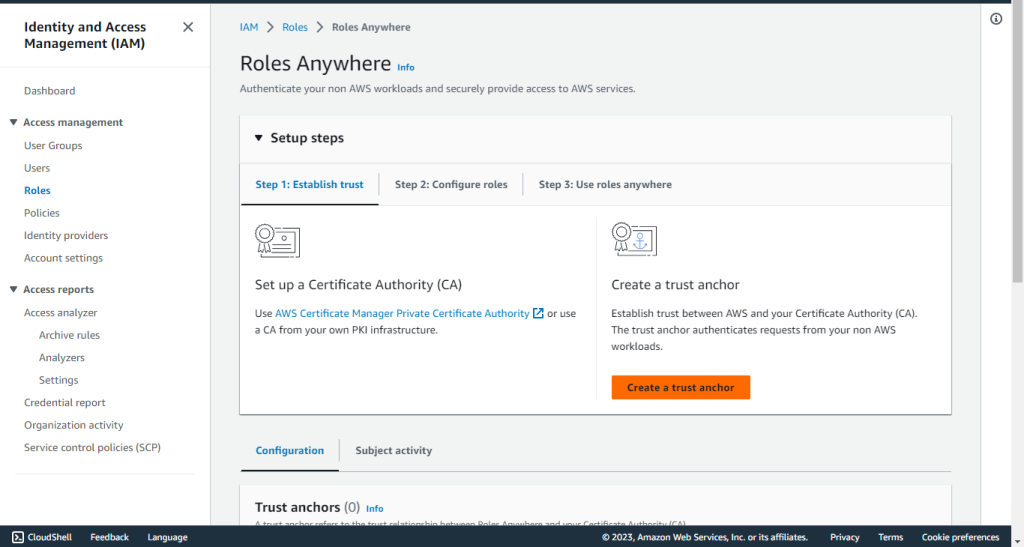This screenshot has width=1024, height=547.
Task: Collapse the Access reports section
Action: pos(13,289)
